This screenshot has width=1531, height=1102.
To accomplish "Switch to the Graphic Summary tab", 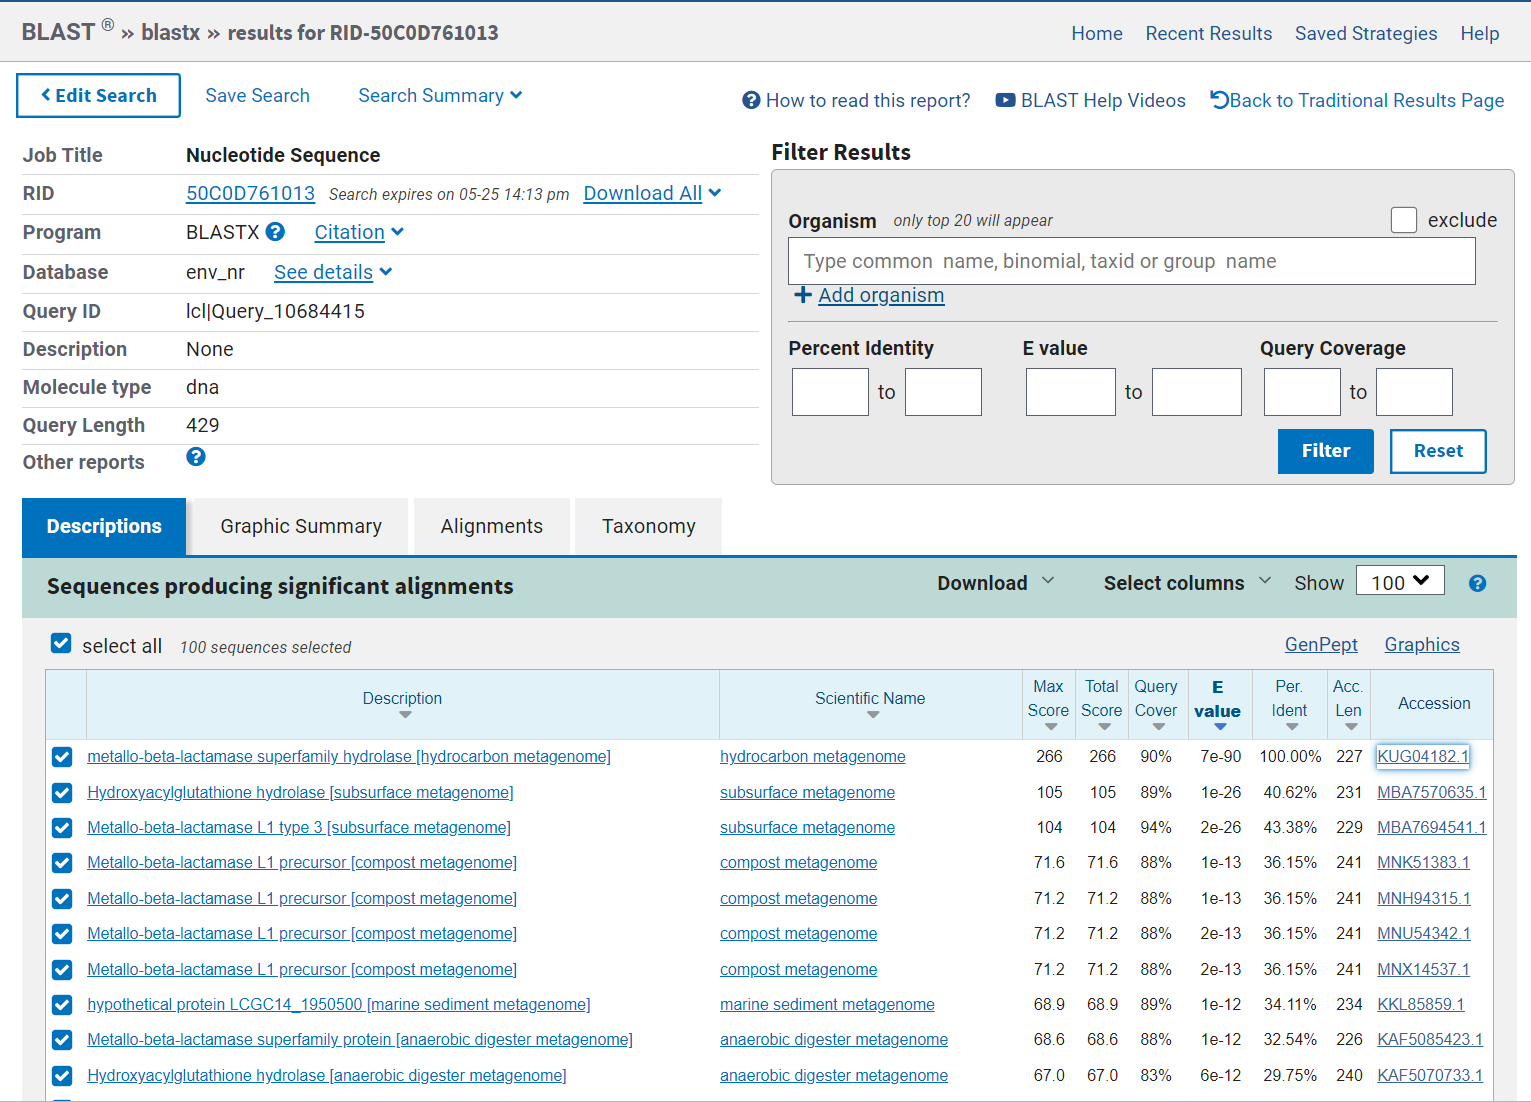I will 301,526.
